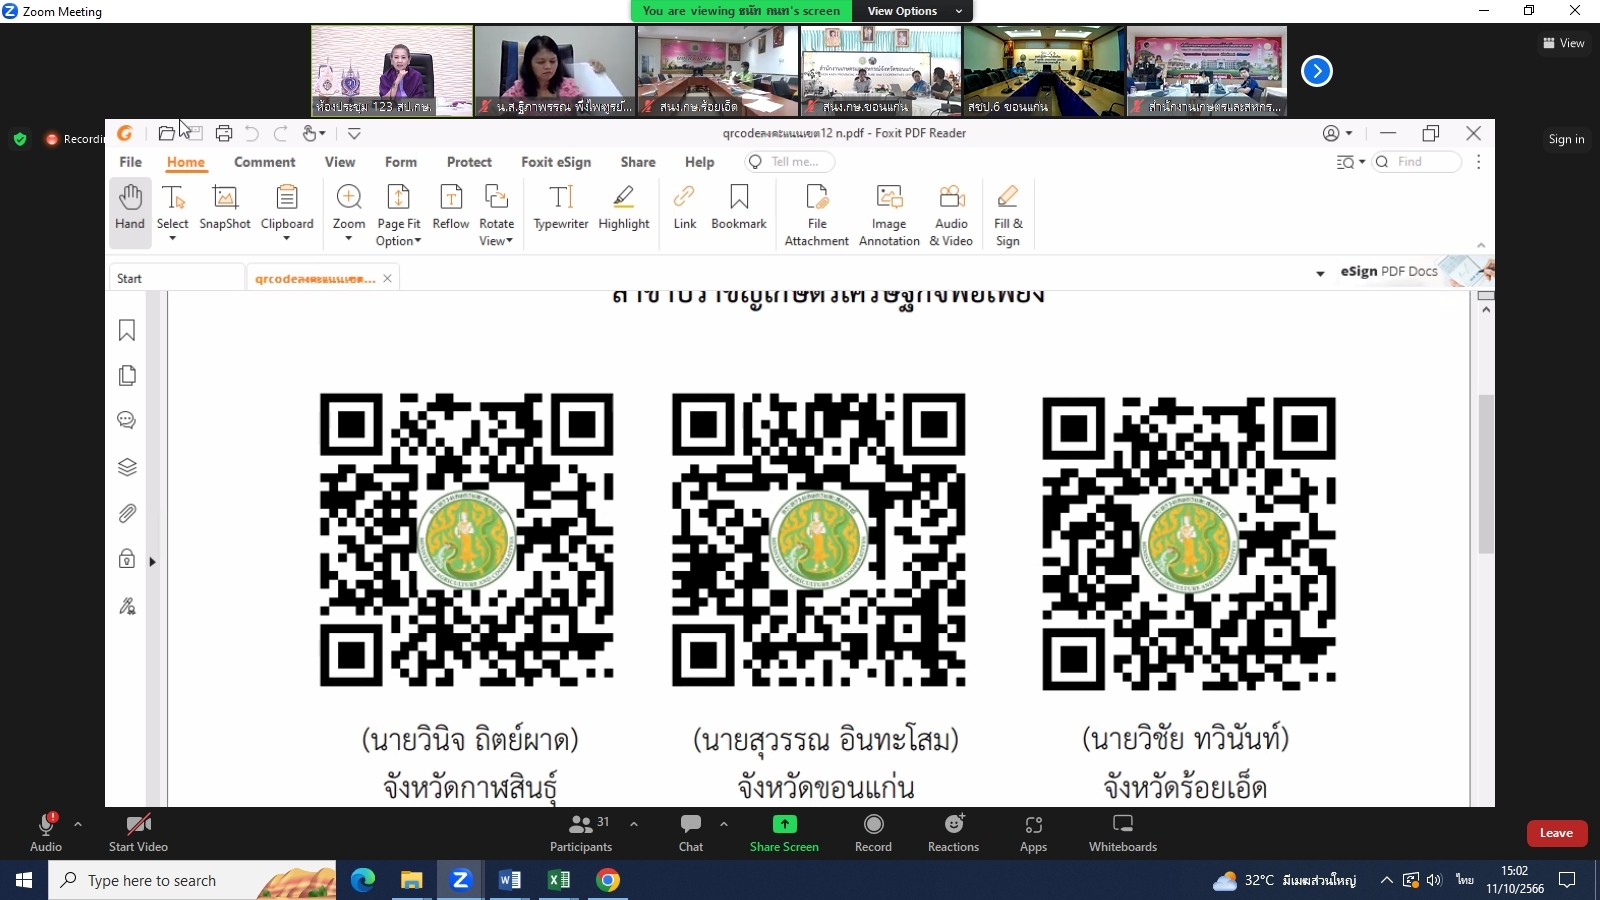The height and width of the screenshot is (900, 1600).
Task: Open View Options dropdown
Action: 914,11
